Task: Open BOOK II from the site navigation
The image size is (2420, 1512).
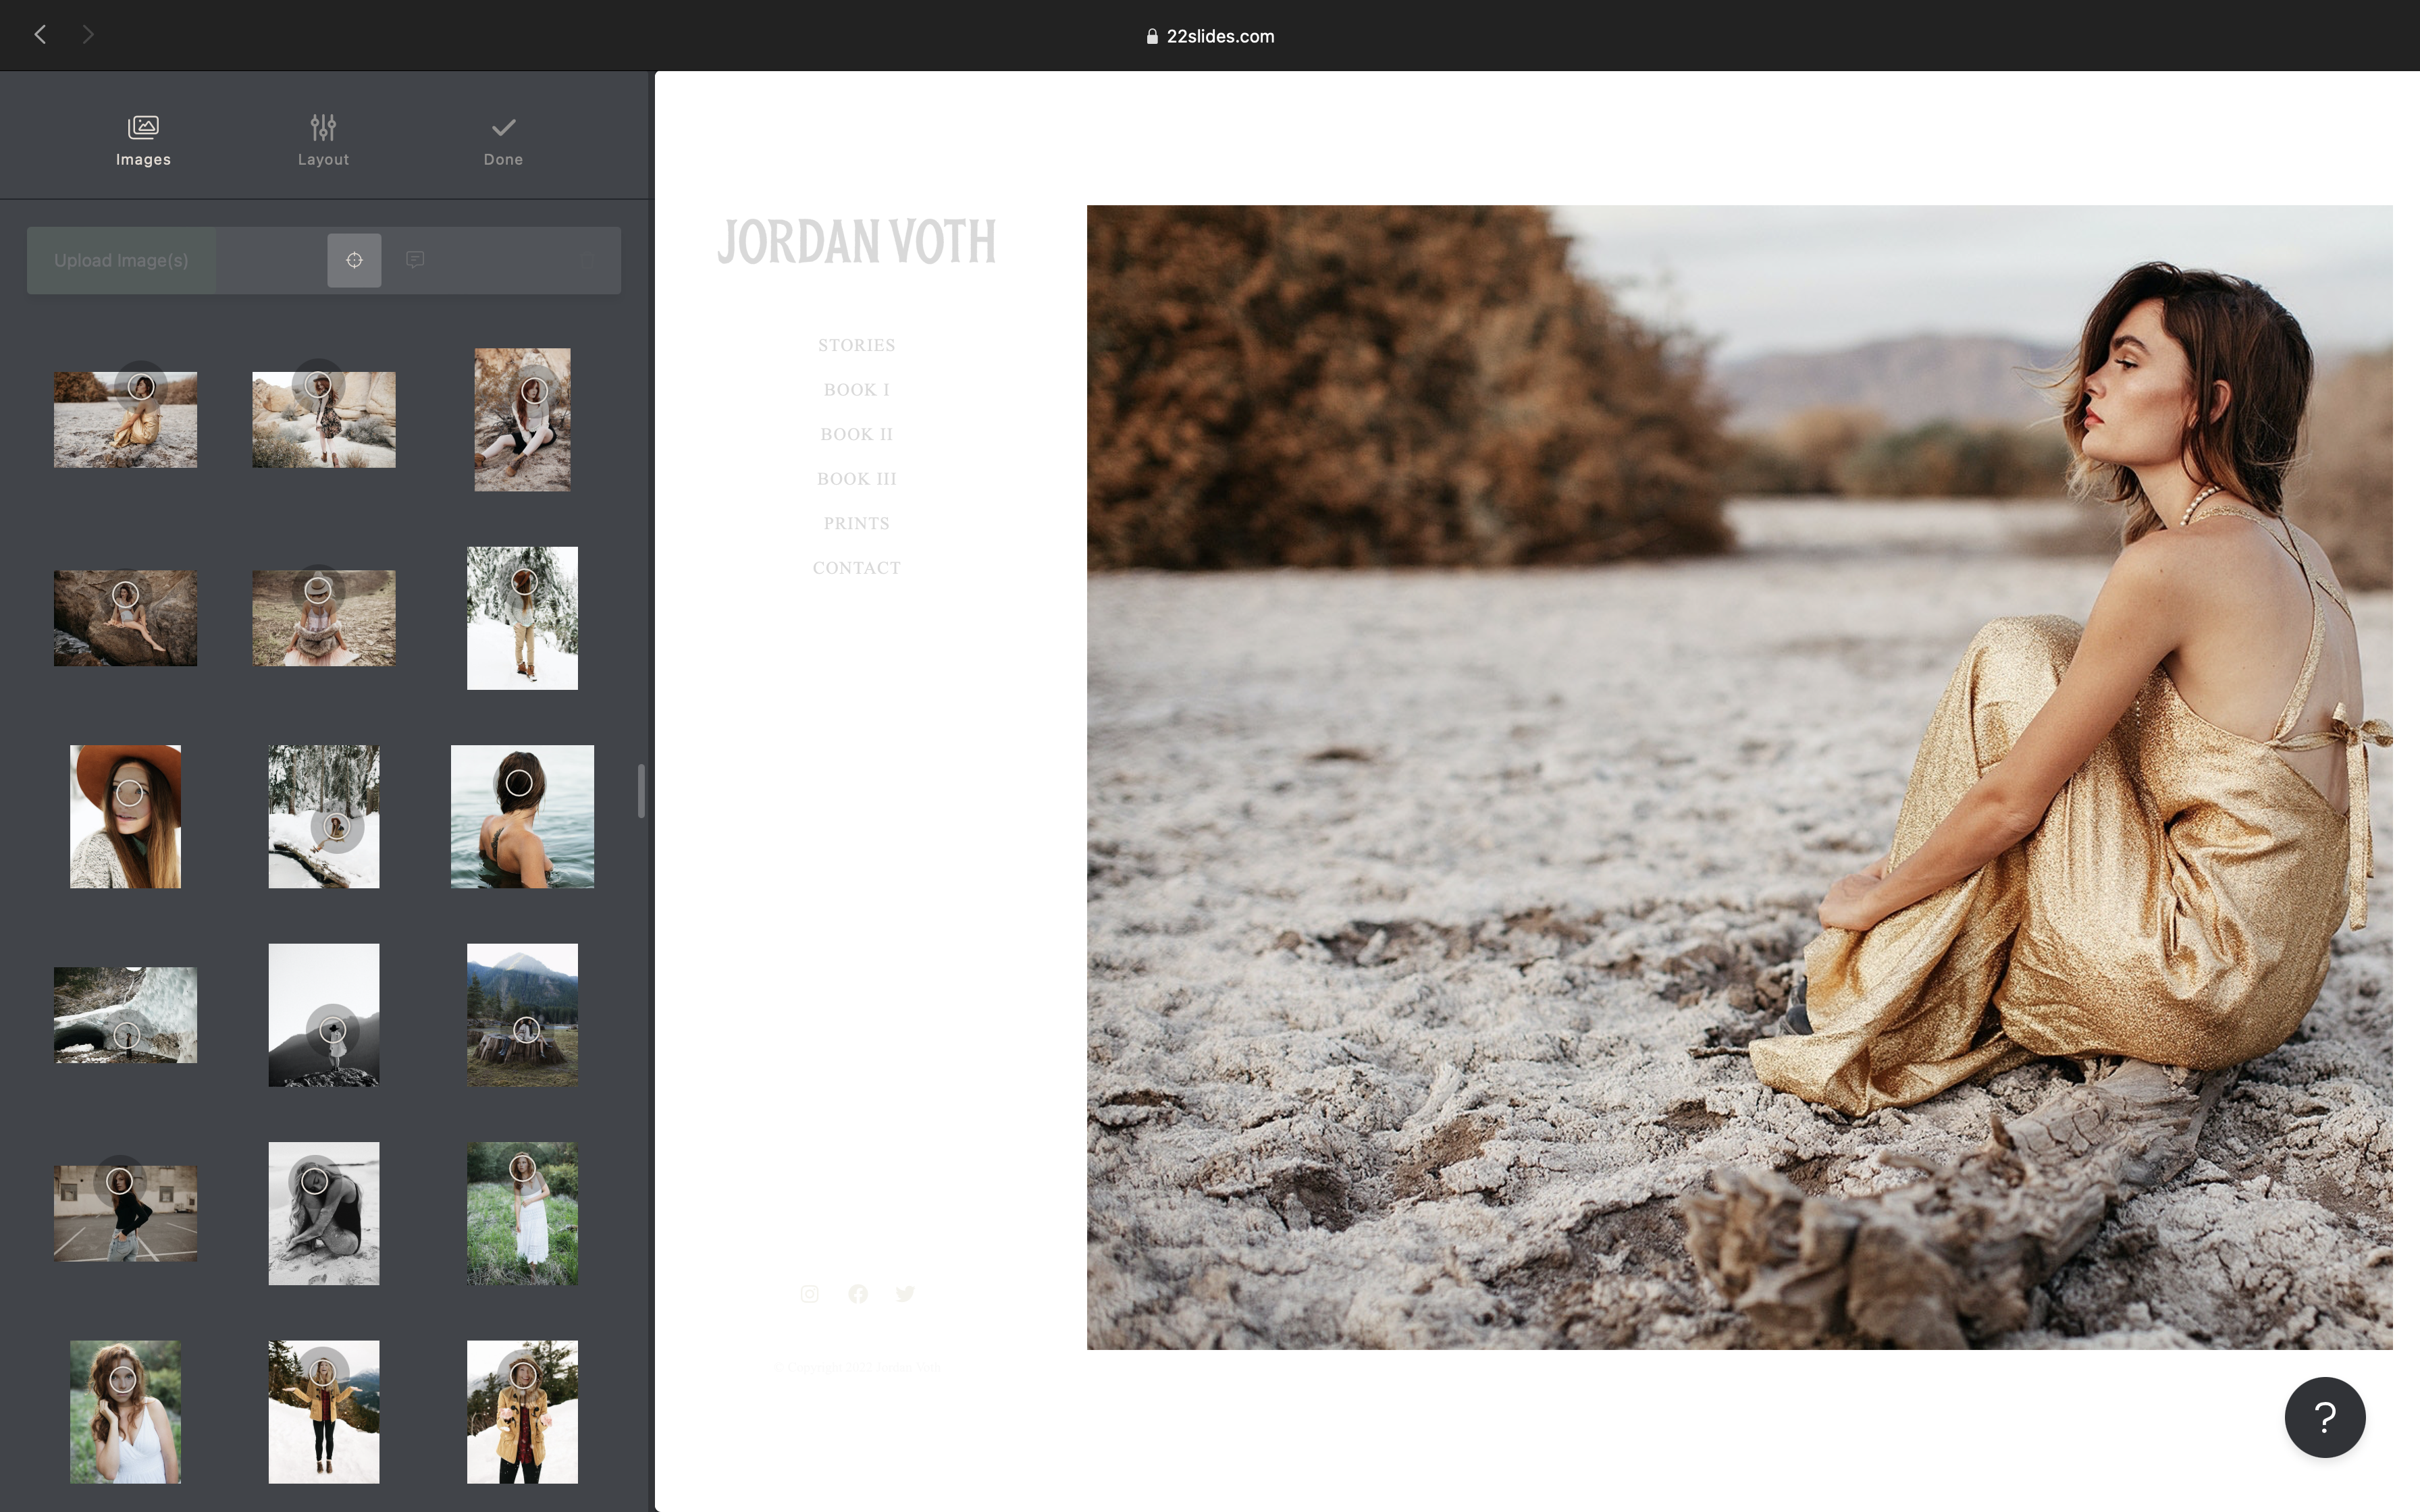Action: (856, 433)
